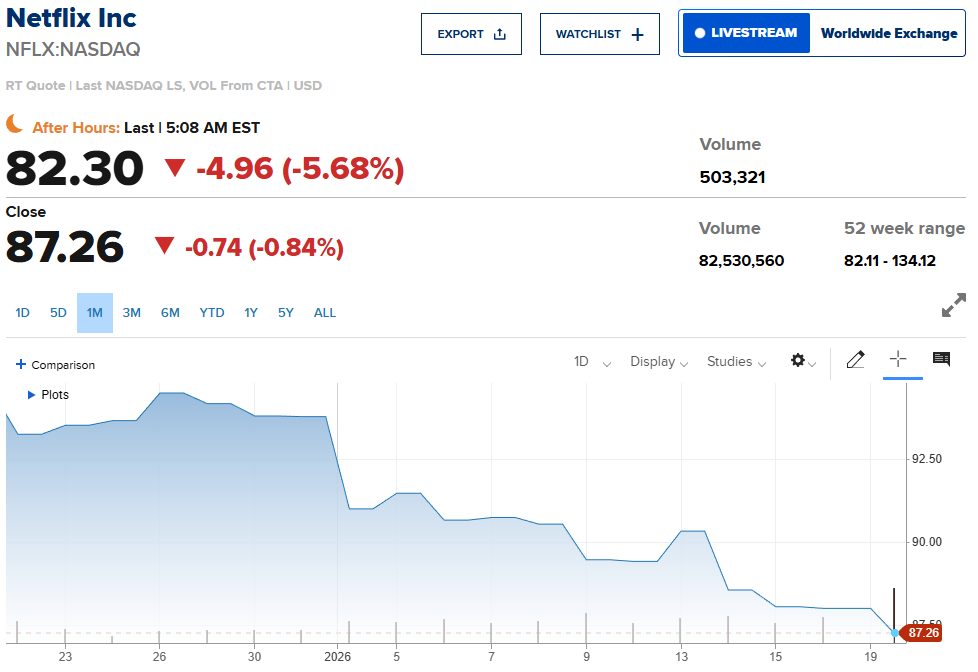Click the plus icon to add Comparison
Image resolution: width=978 pixels, height=672 pixels.
[x=21, y=365]
